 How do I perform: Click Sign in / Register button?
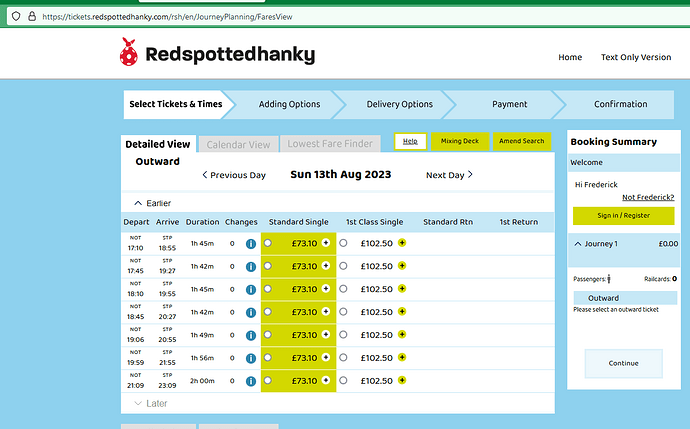click(x=624, y=216)
